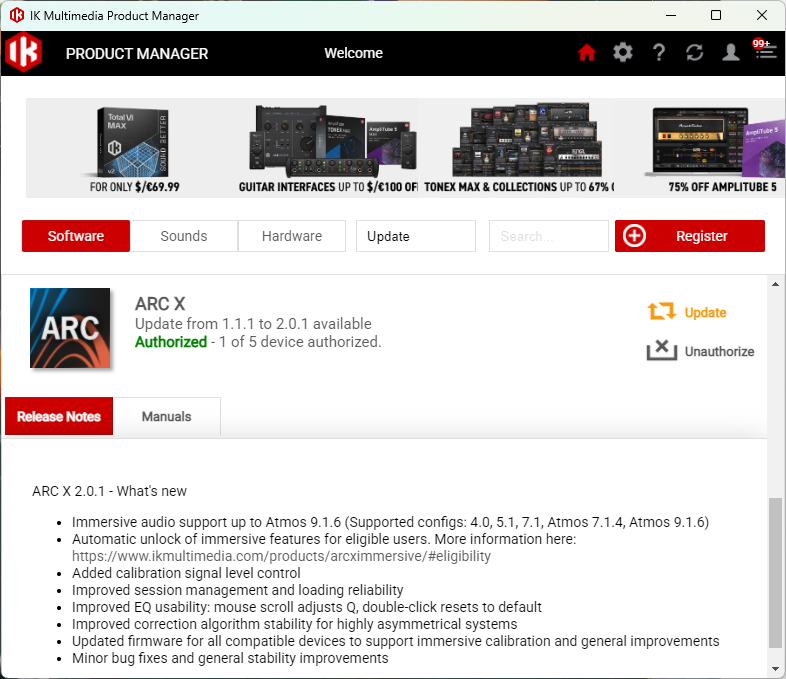Click the plus circle icon on Register
786x679 pixels.
634,236
